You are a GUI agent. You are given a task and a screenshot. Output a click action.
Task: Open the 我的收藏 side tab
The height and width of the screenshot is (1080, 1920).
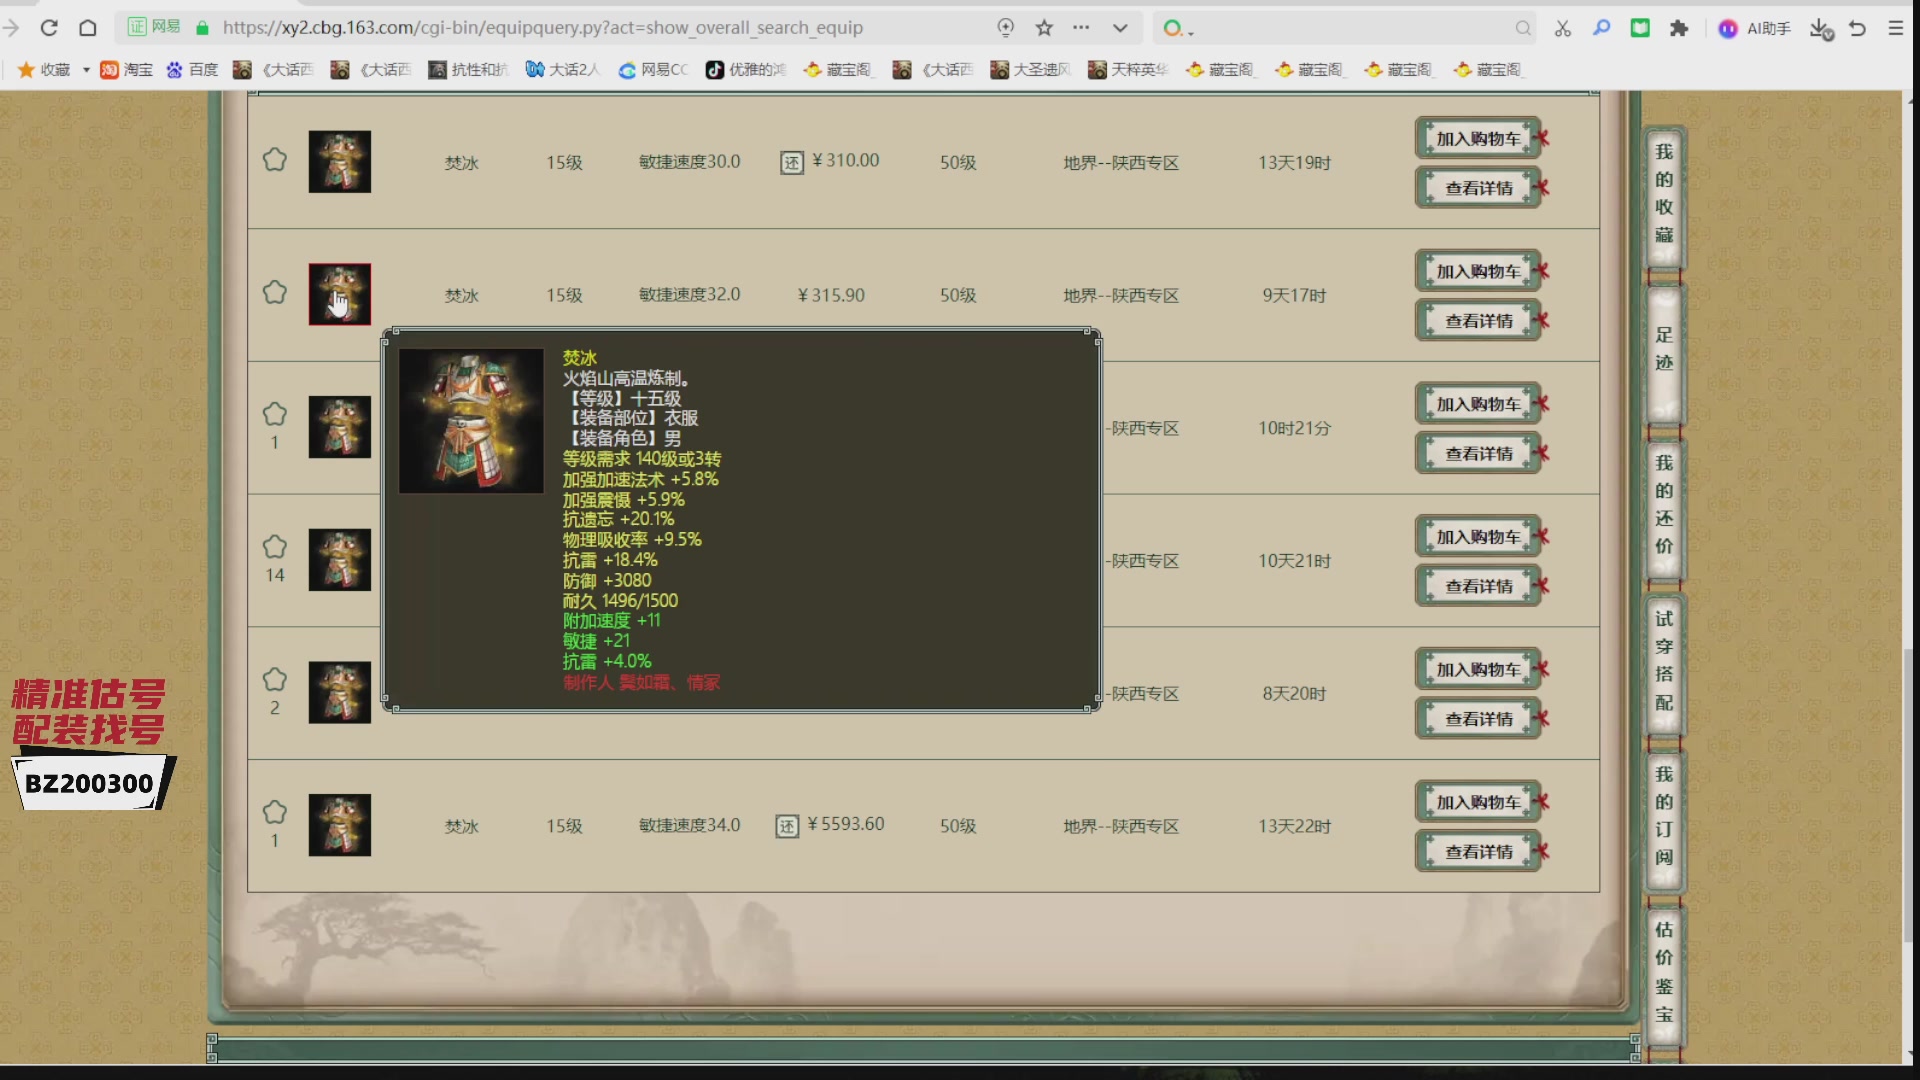coord(1664,194)
